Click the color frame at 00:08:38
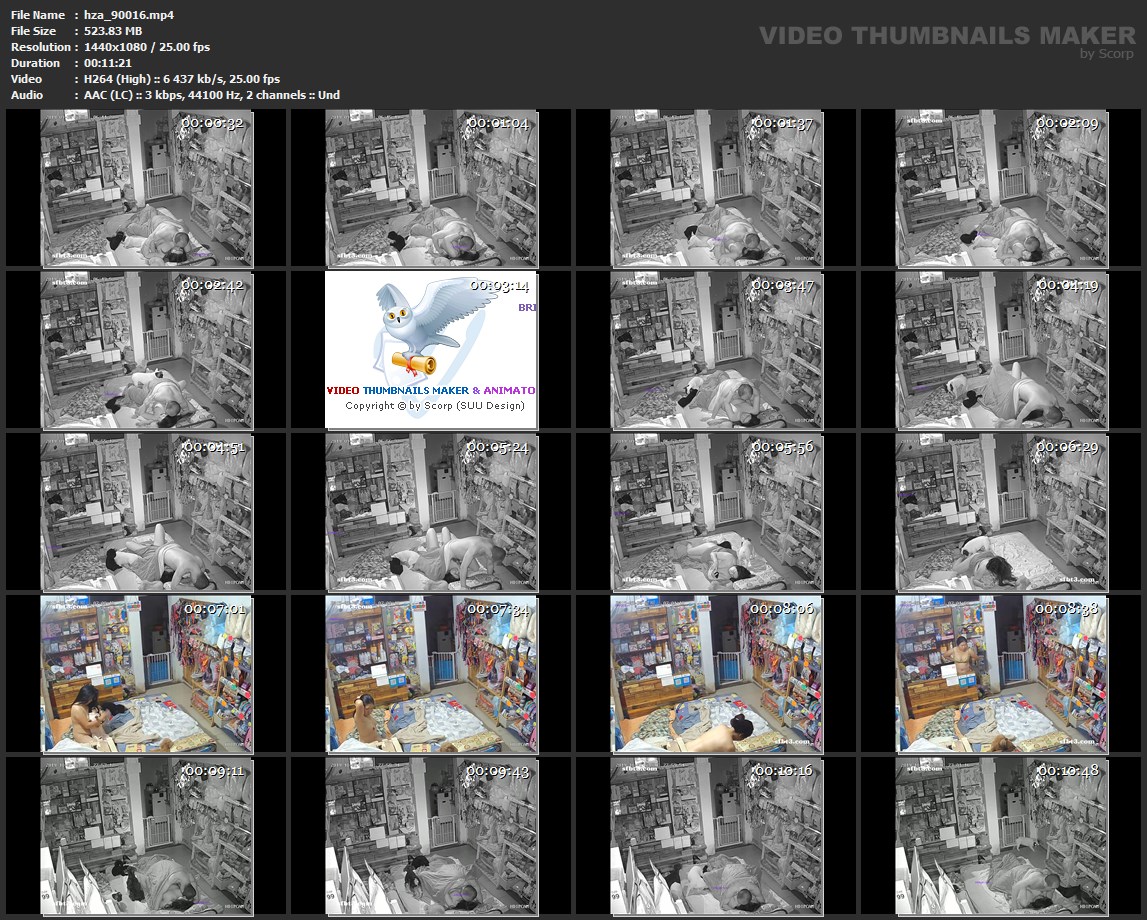 (1002, 674)
